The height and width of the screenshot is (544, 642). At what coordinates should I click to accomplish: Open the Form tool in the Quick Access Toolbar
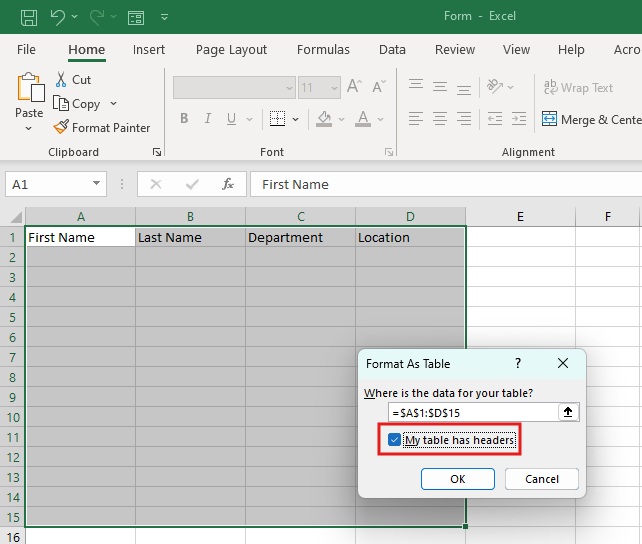pyautogui.click(x=136, y=18)
